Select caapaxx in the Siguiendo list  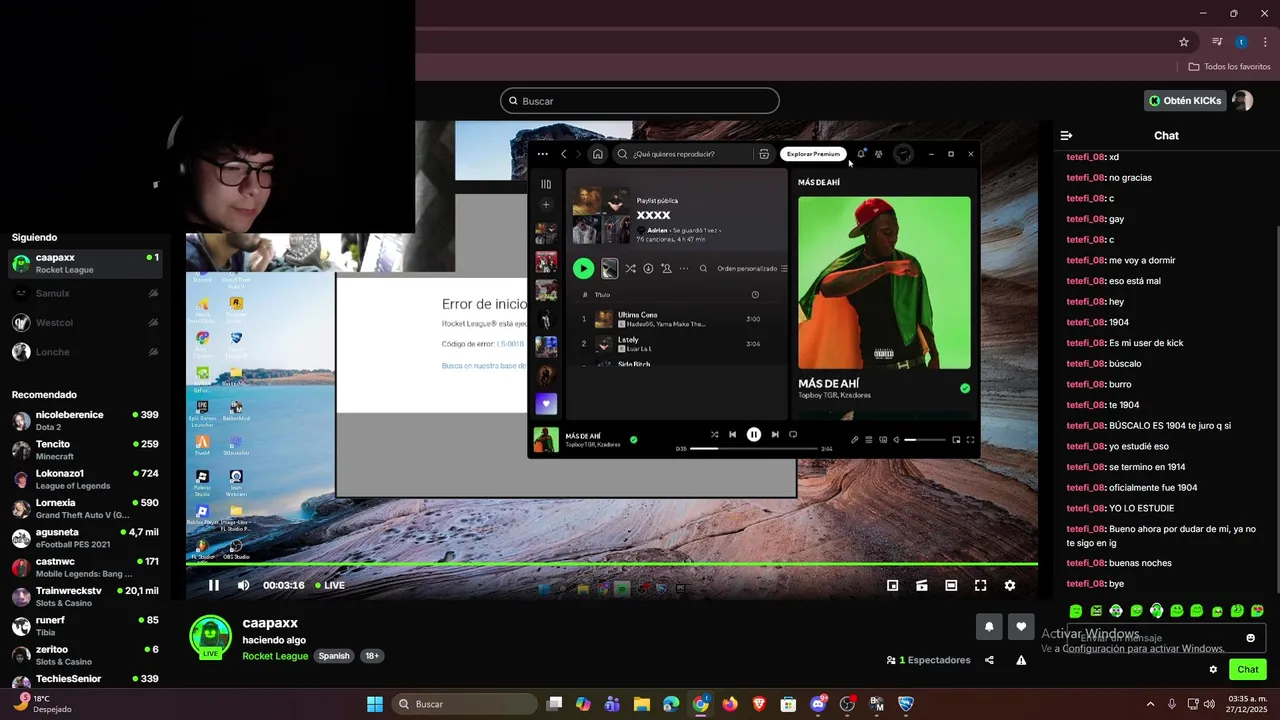click(85, 263)
